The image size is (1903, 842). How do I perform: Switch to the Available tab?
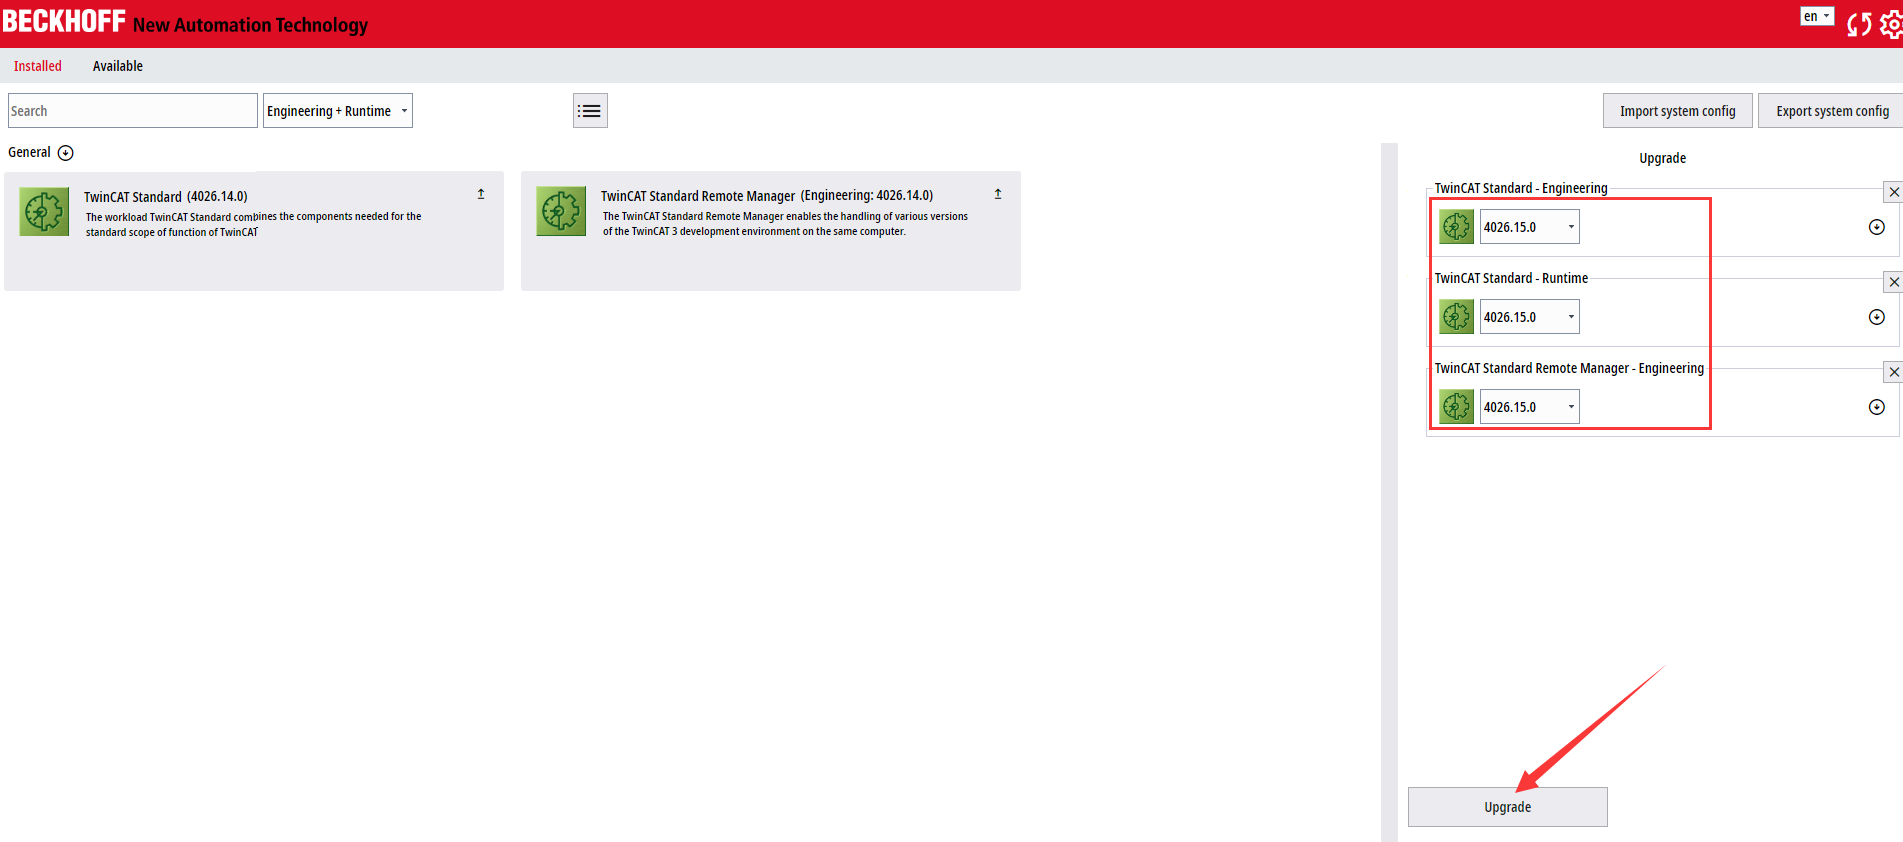pos(118,66)
